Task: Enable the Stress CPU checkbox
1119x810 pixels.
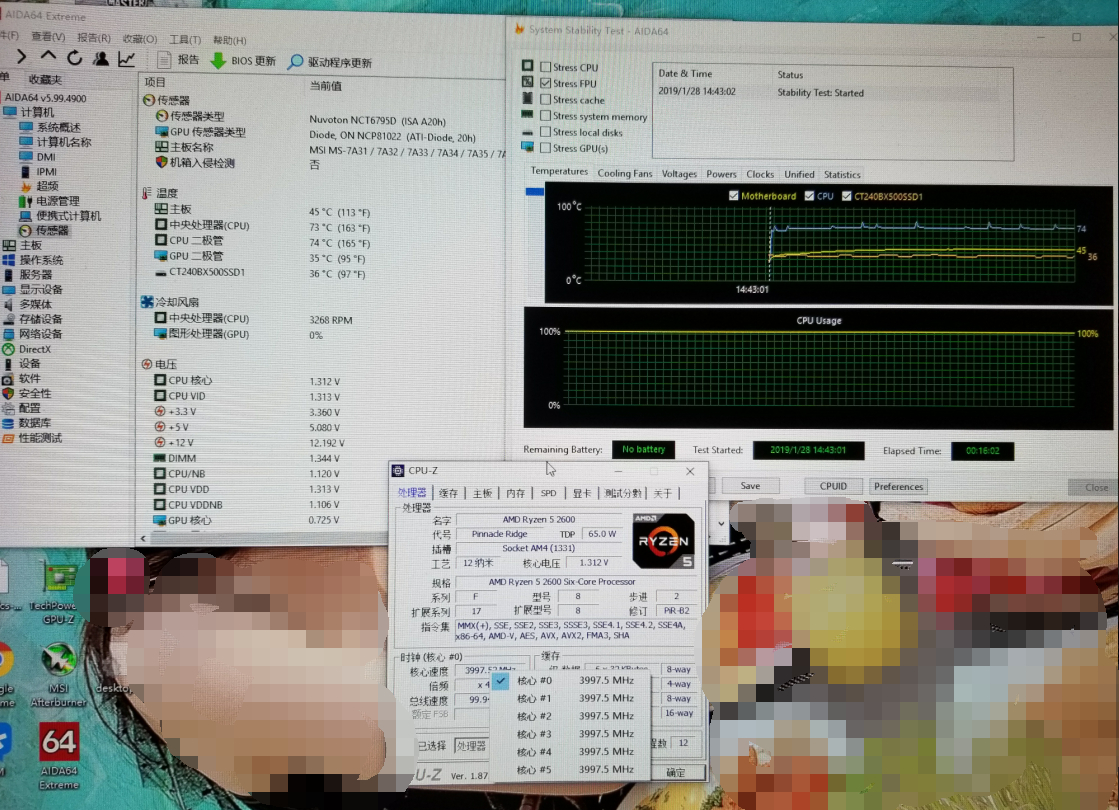Action: (x=545, y=66)
